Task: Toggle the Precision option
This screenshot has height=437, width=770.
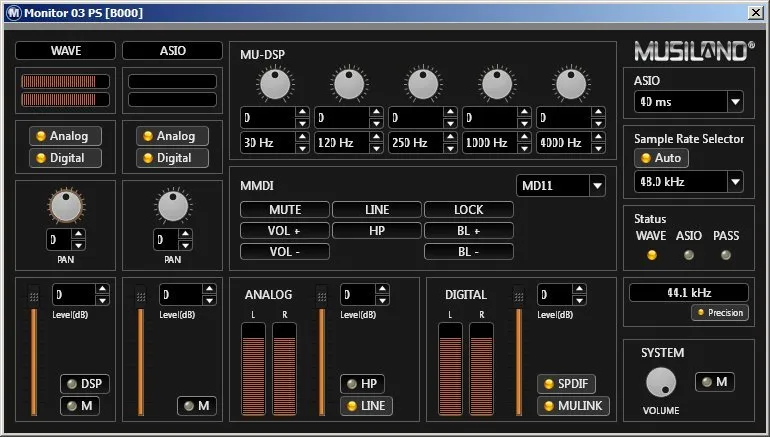Action: coord(720,313)
